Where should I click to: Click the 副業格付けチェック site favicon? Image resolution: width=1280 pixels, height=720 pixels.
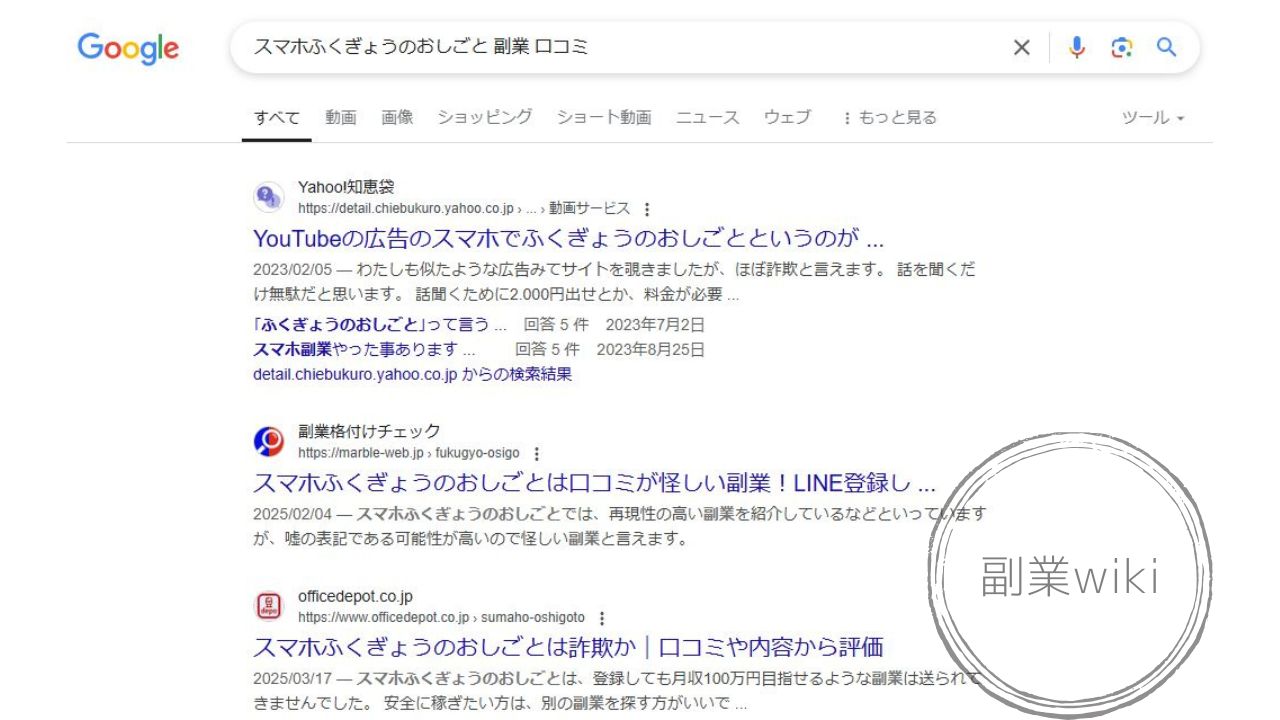(x=268, y=441)
